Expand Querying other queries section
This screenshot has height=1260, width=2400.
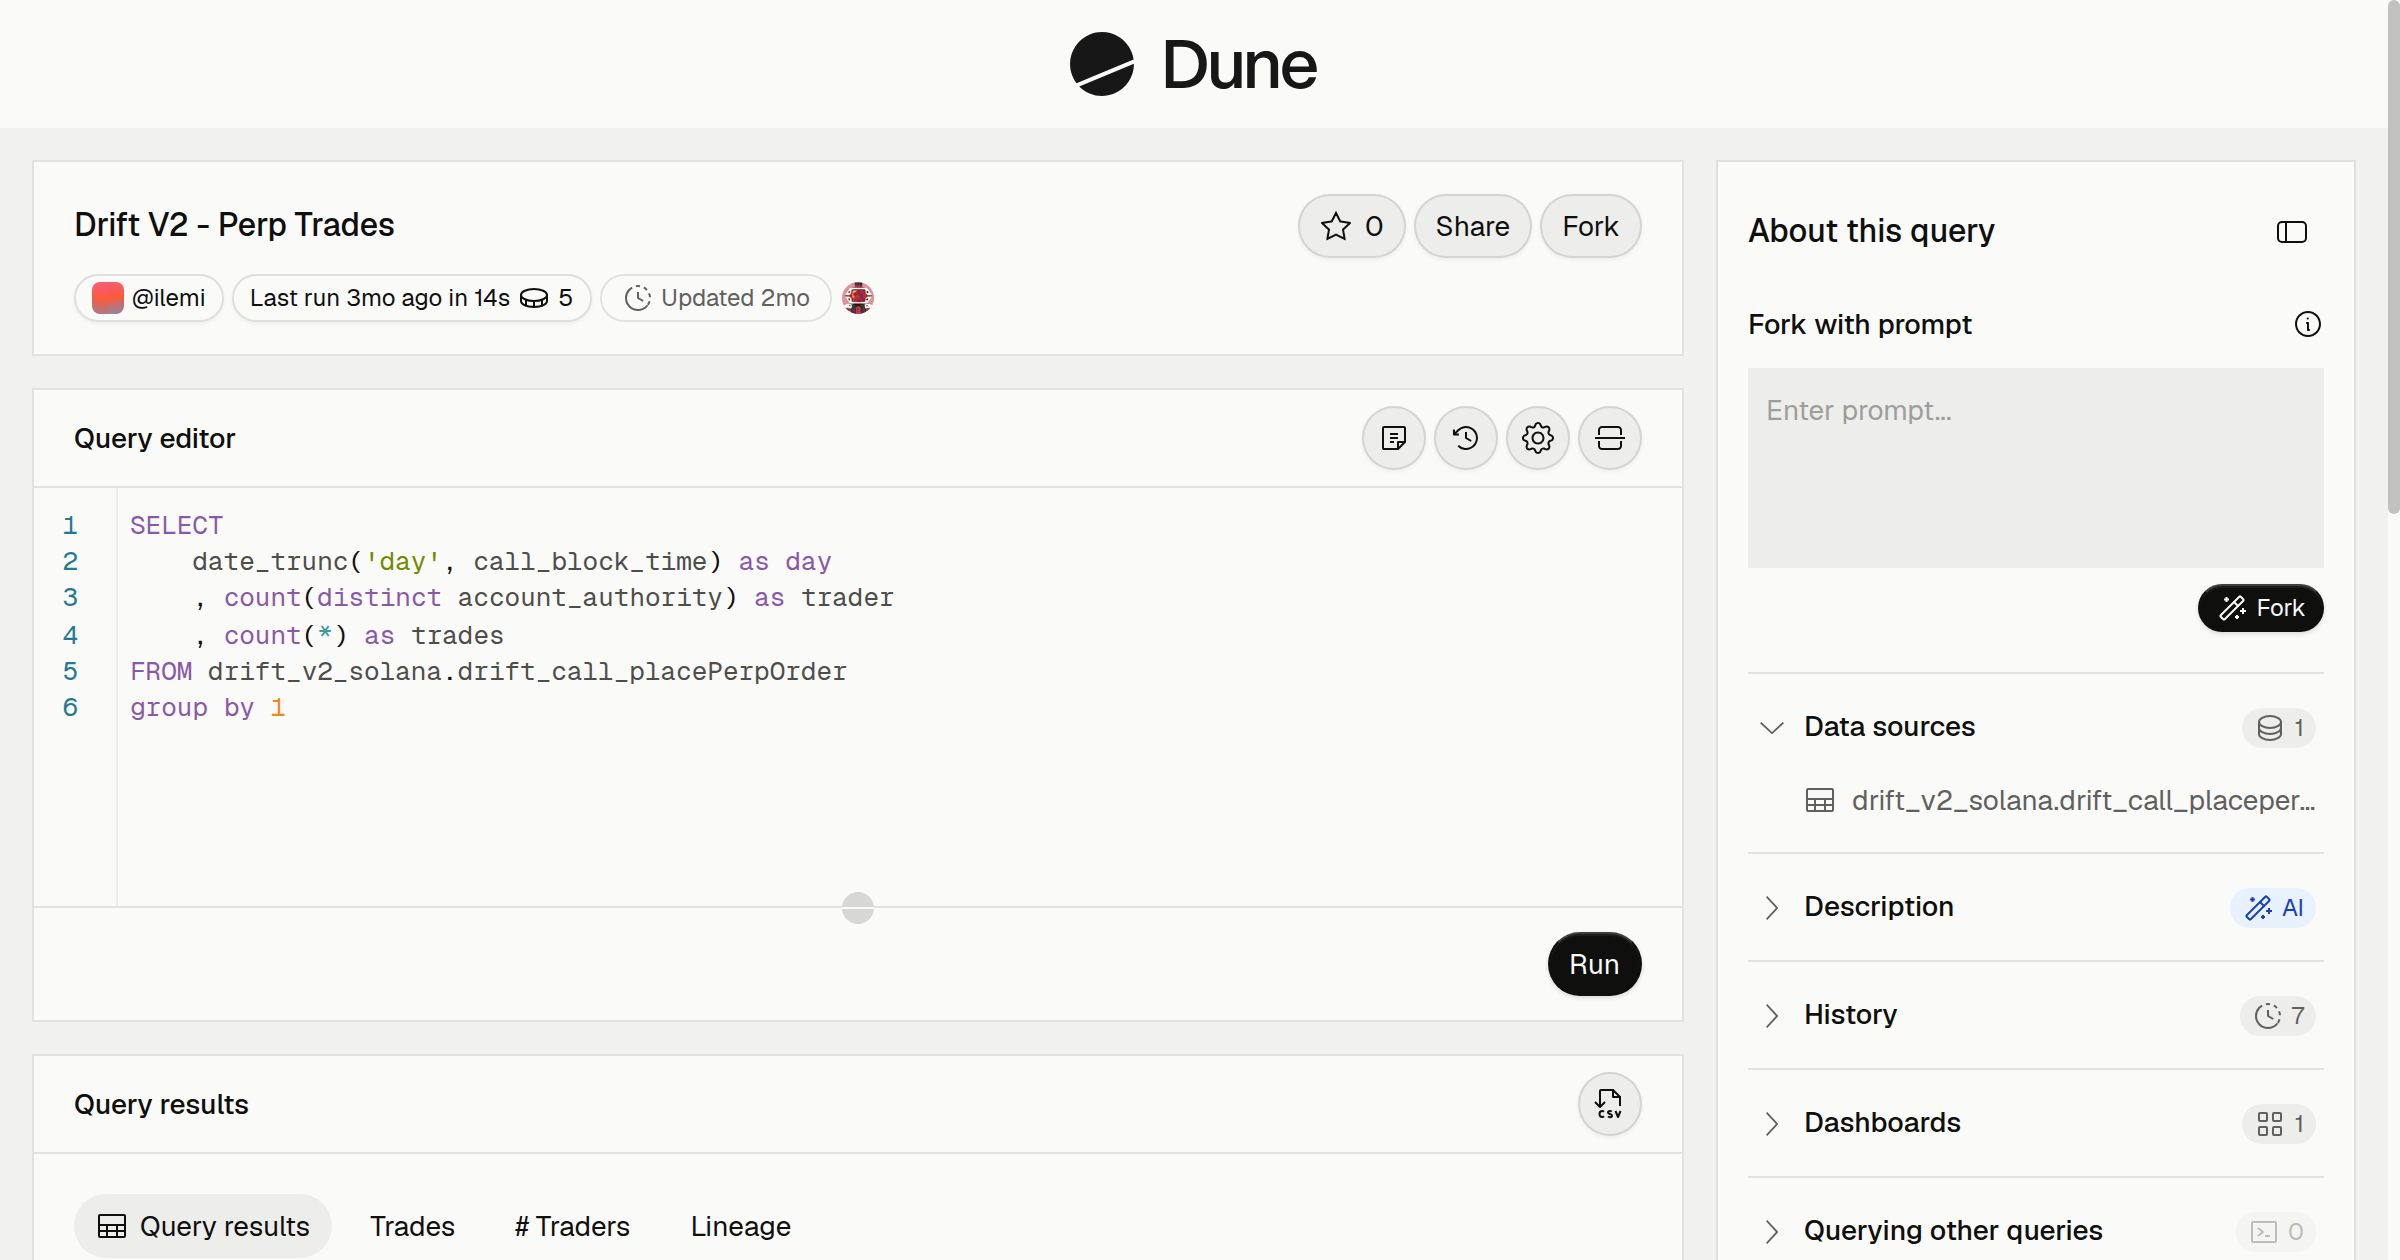(x=1771, y=1231)
